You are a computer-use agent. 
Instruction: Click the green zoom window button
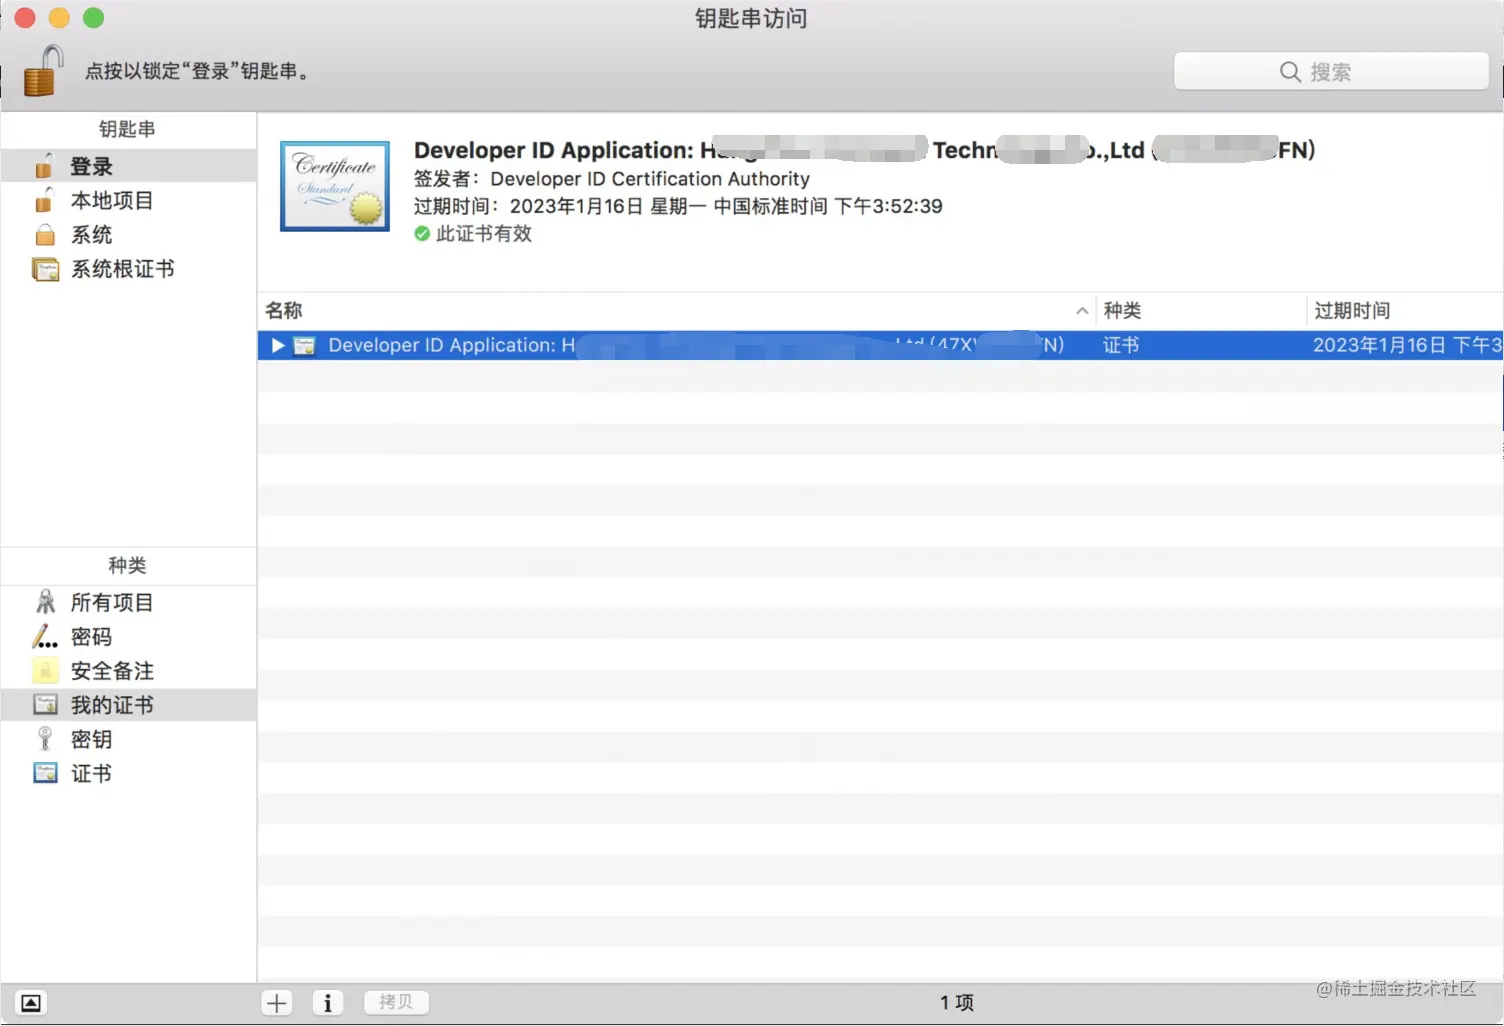point(93,18)
